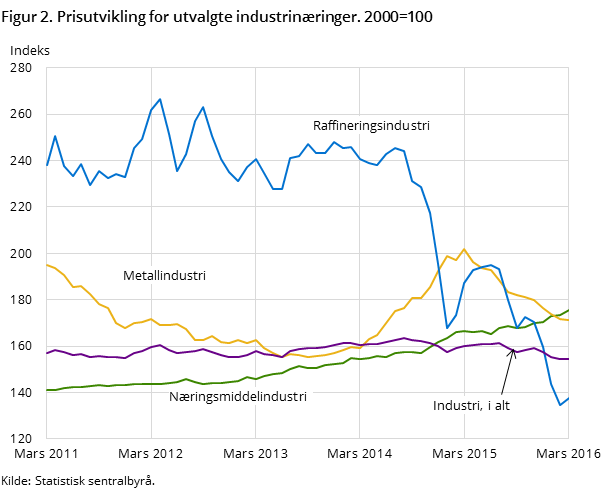
Task: Select the right end of the purple line
Action: pos(568,359)
